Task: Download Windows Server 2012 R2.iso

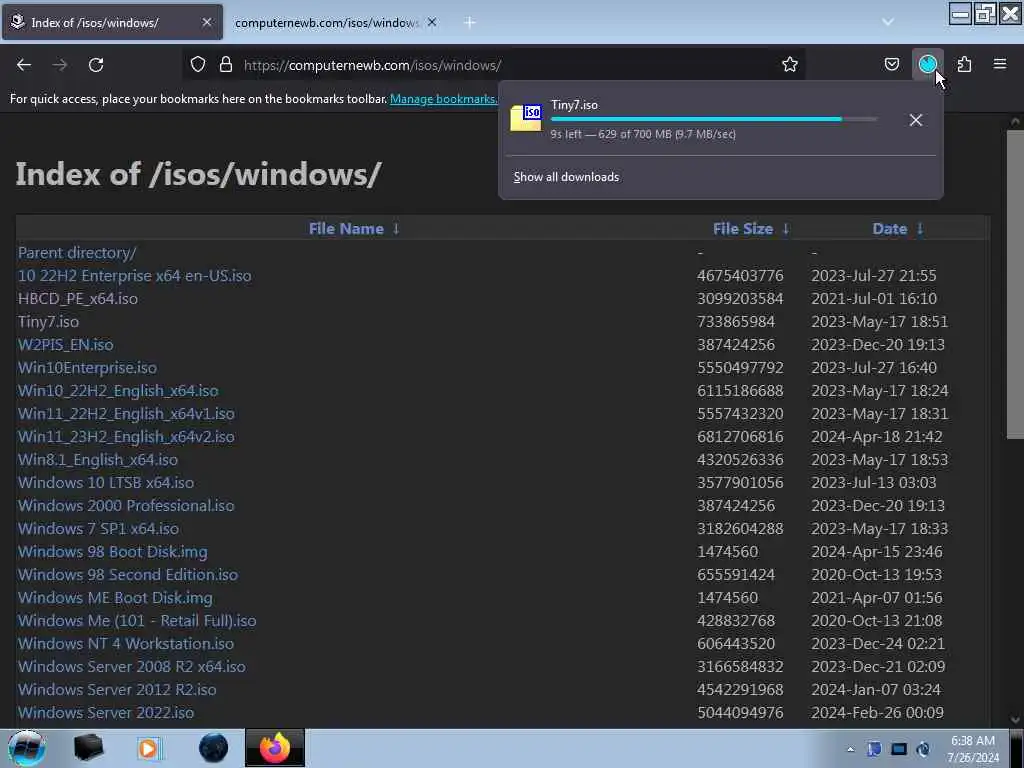Action: coord(117,690)
